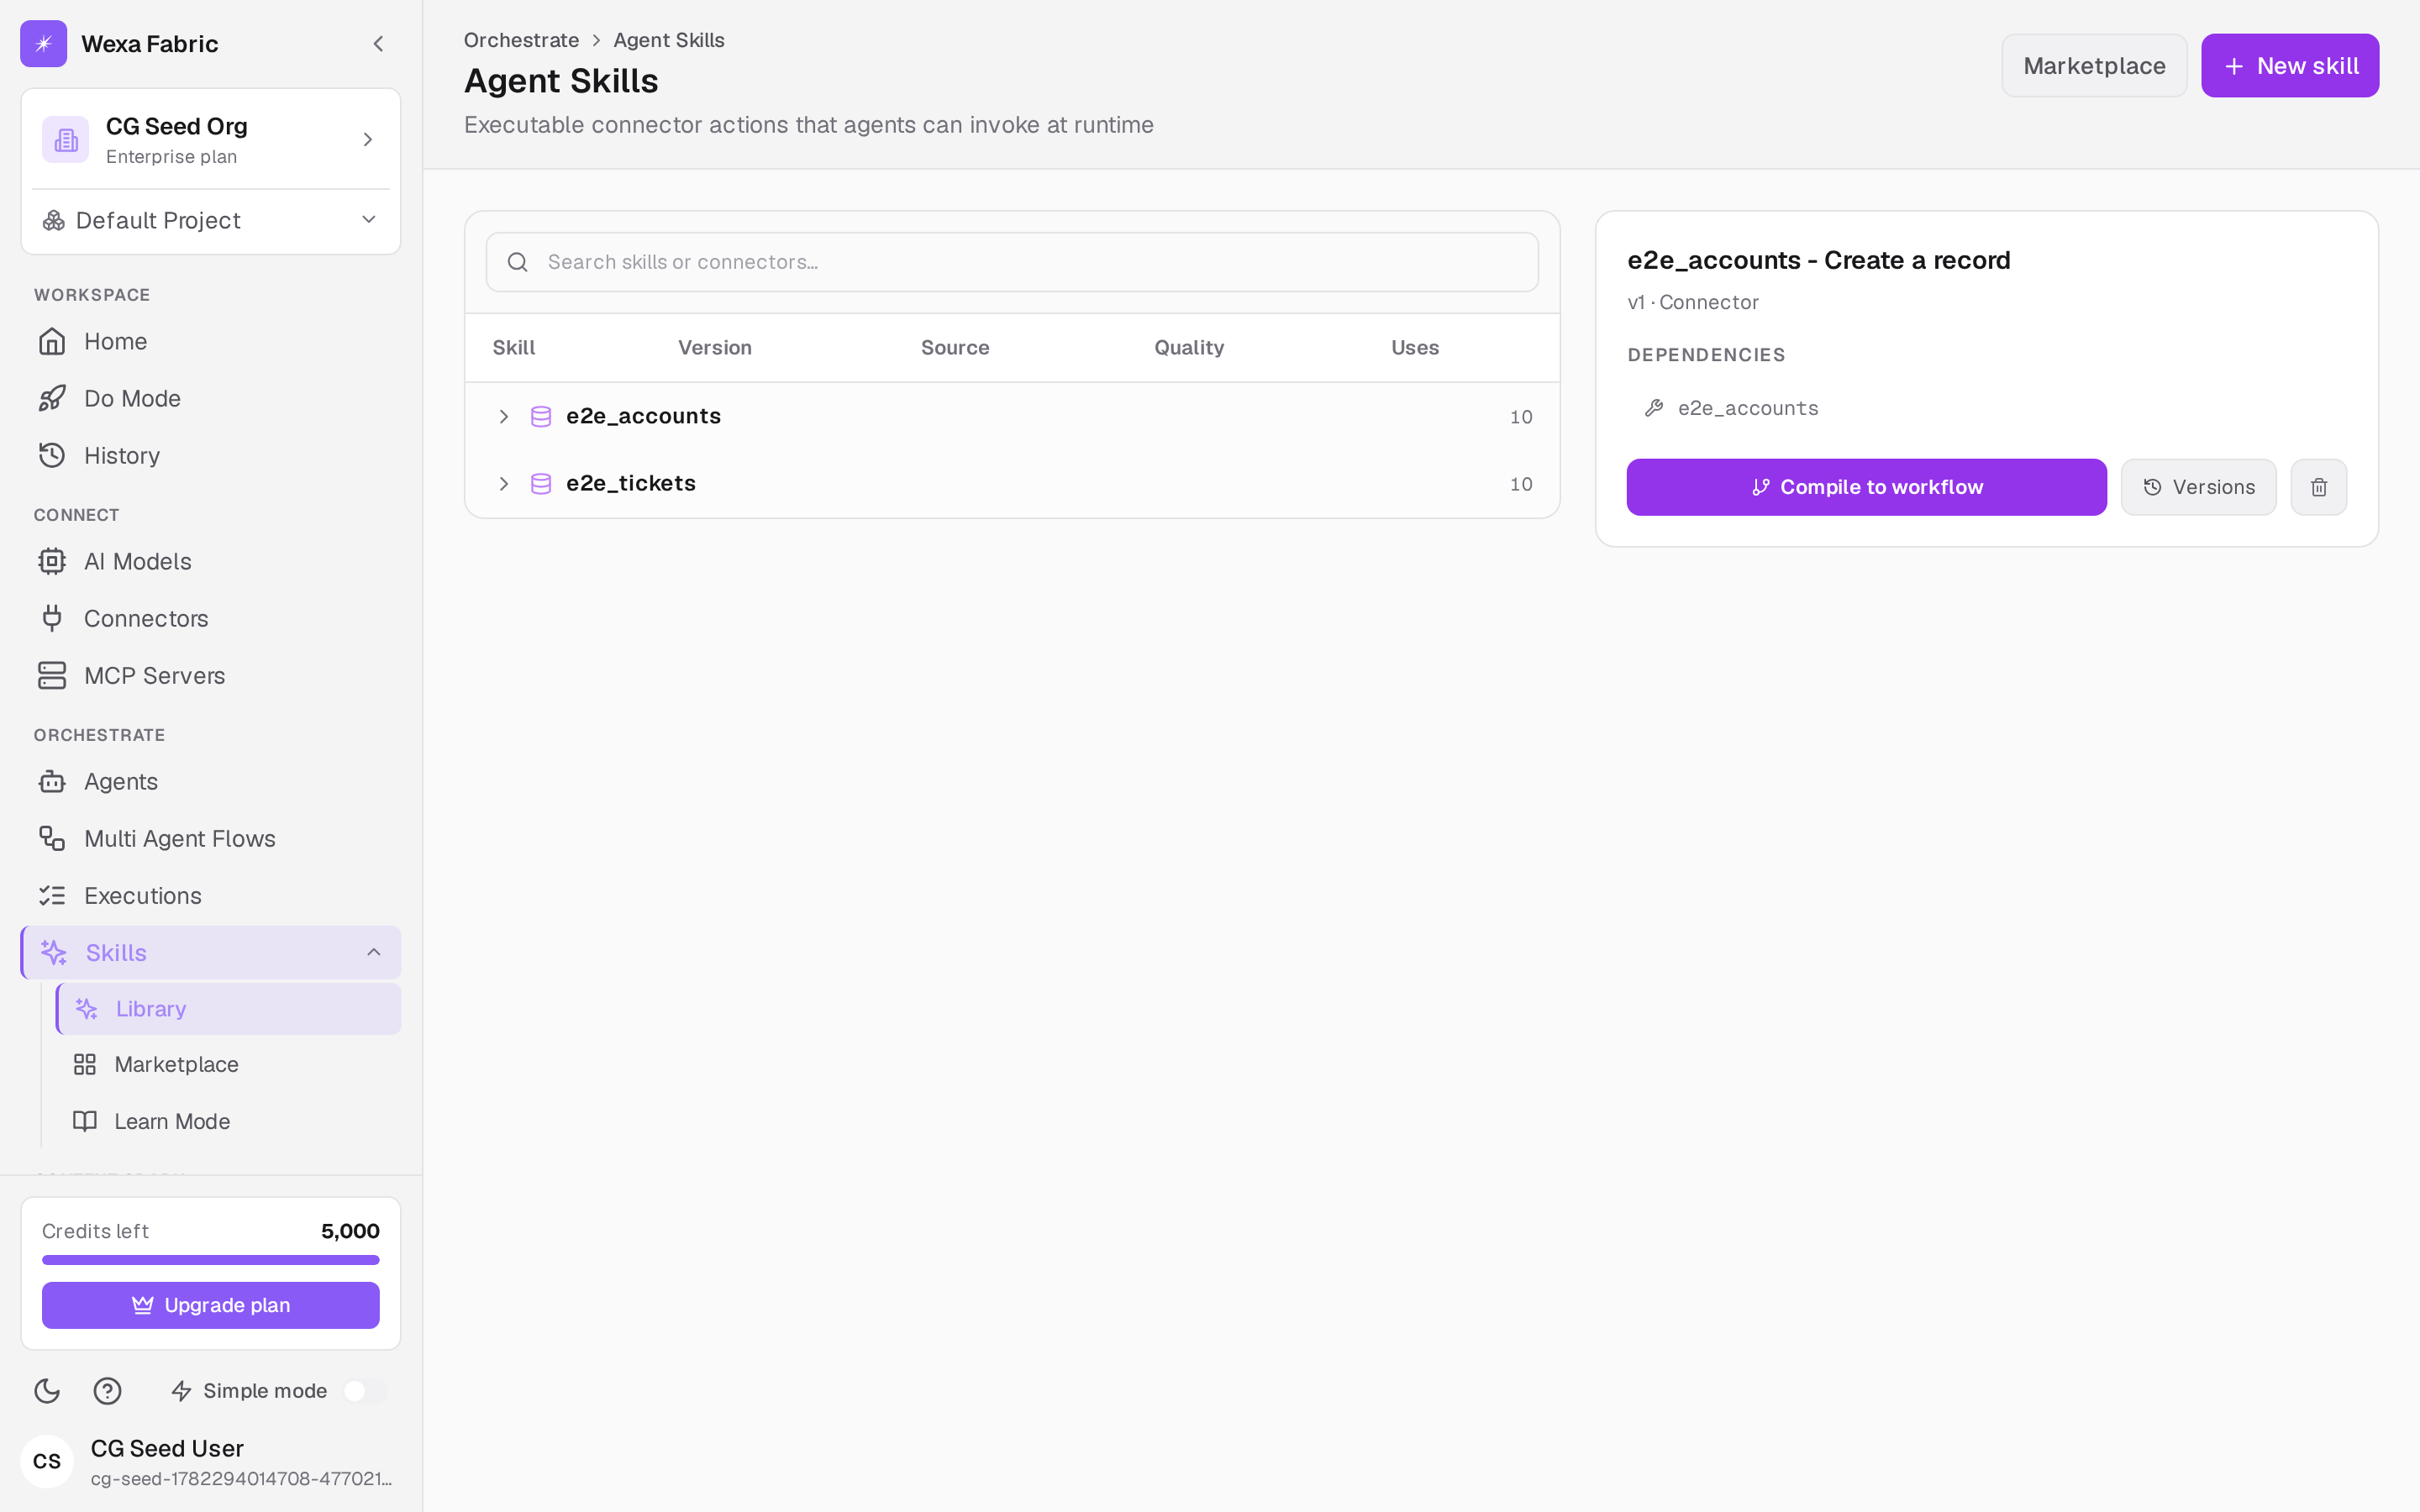Image resolution: width=2420 pixels, height=1512 pixels.
Task: Click the CS user avatar
Action: tap(47, 1462)
